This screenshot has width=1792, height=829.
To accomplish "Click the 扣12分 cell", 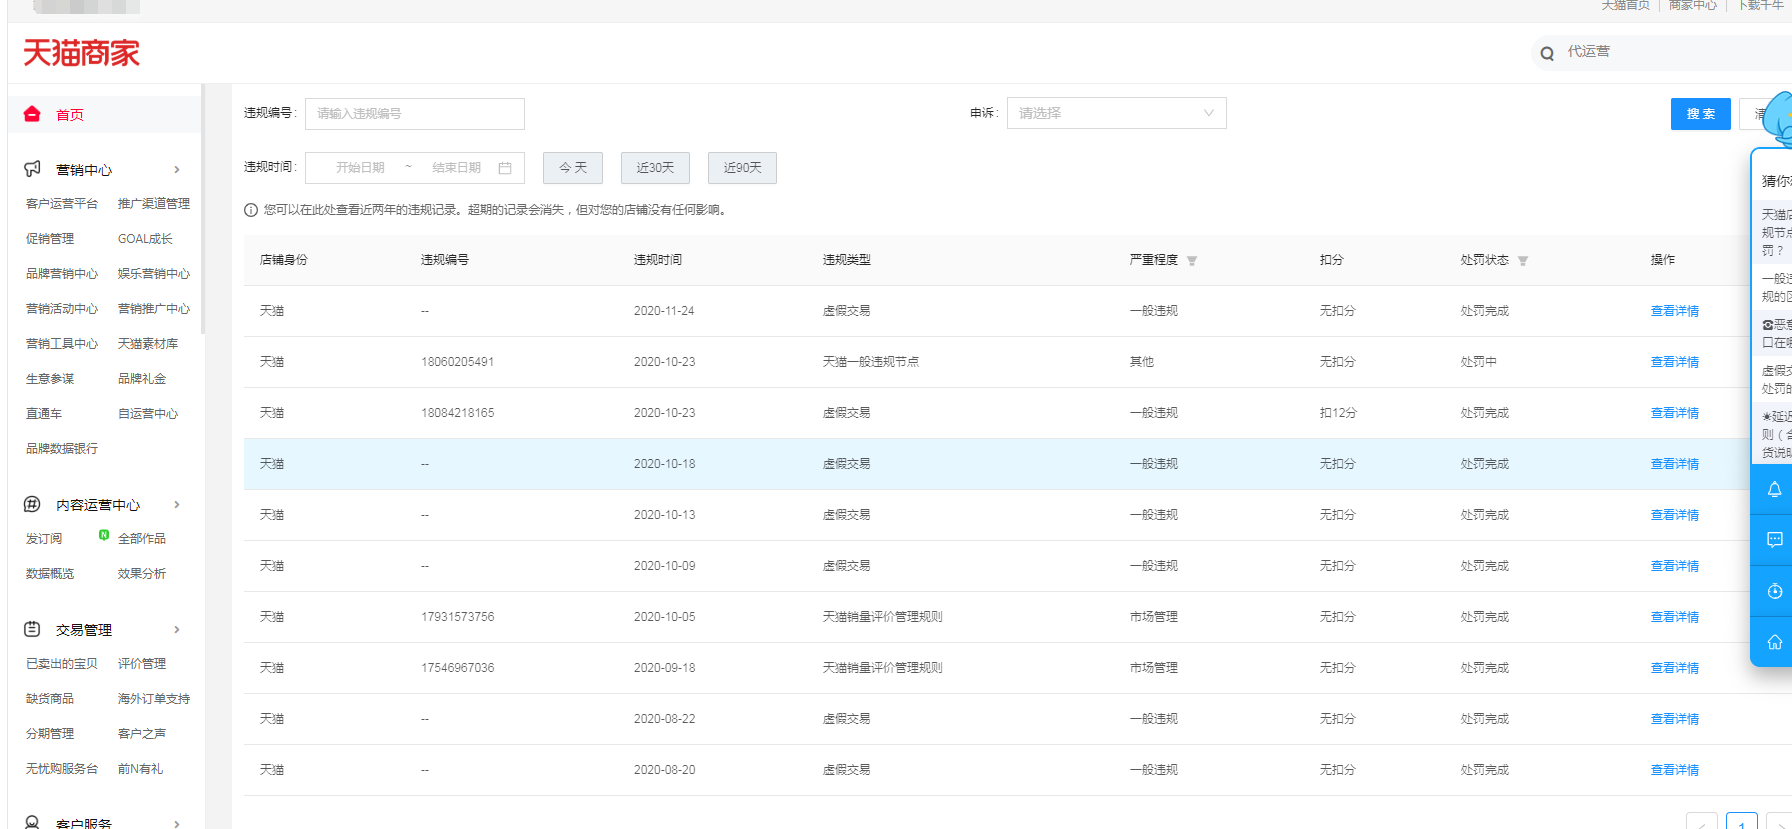I will point(1338,413).
